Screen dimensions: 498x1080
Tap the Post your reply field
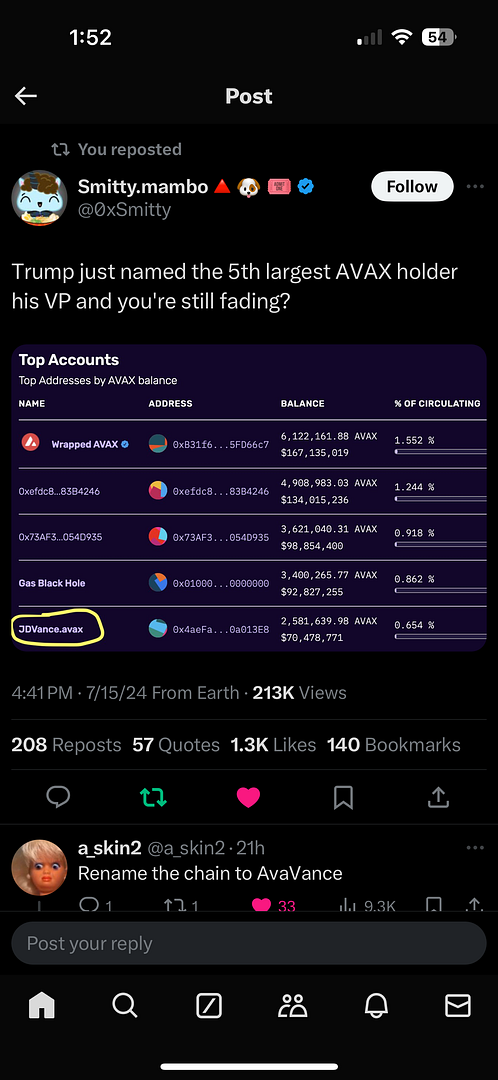click(x=249, y=943)
